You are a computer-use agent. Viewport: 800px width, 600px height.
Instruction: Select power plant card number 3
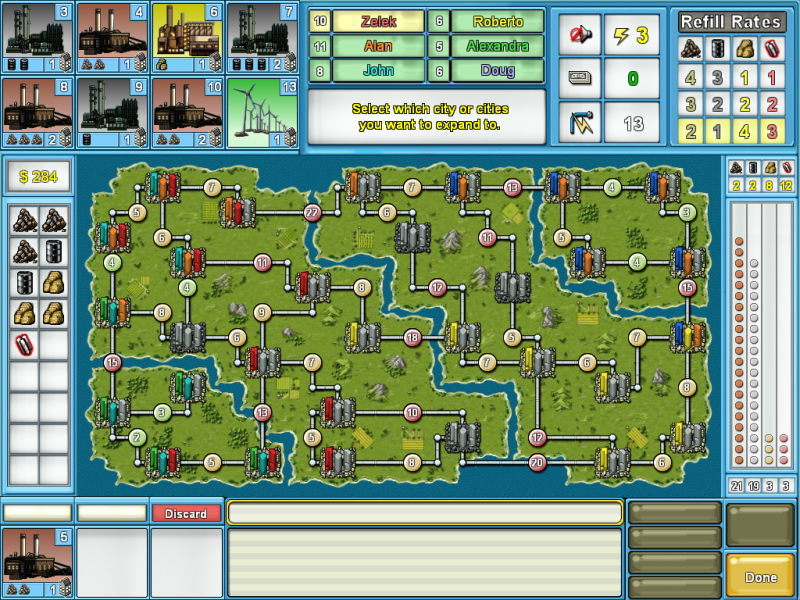[x=37, y=38]
